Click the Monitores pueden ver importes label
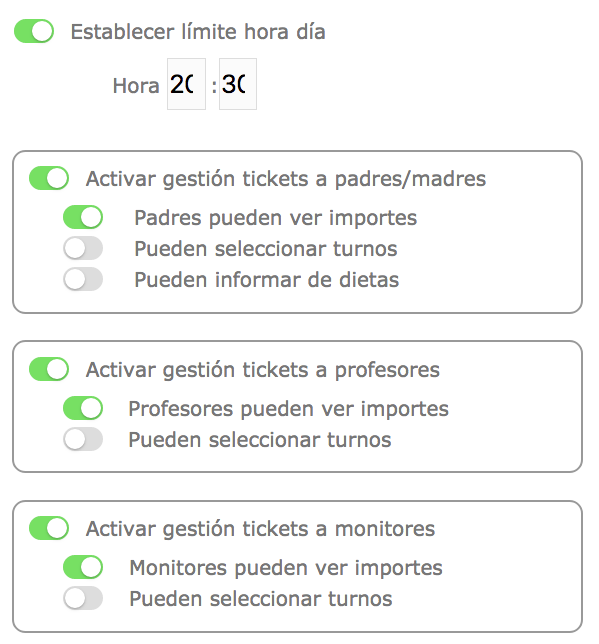Image resolution: width=599 pixels, height=644 pixels. [286, 568]
